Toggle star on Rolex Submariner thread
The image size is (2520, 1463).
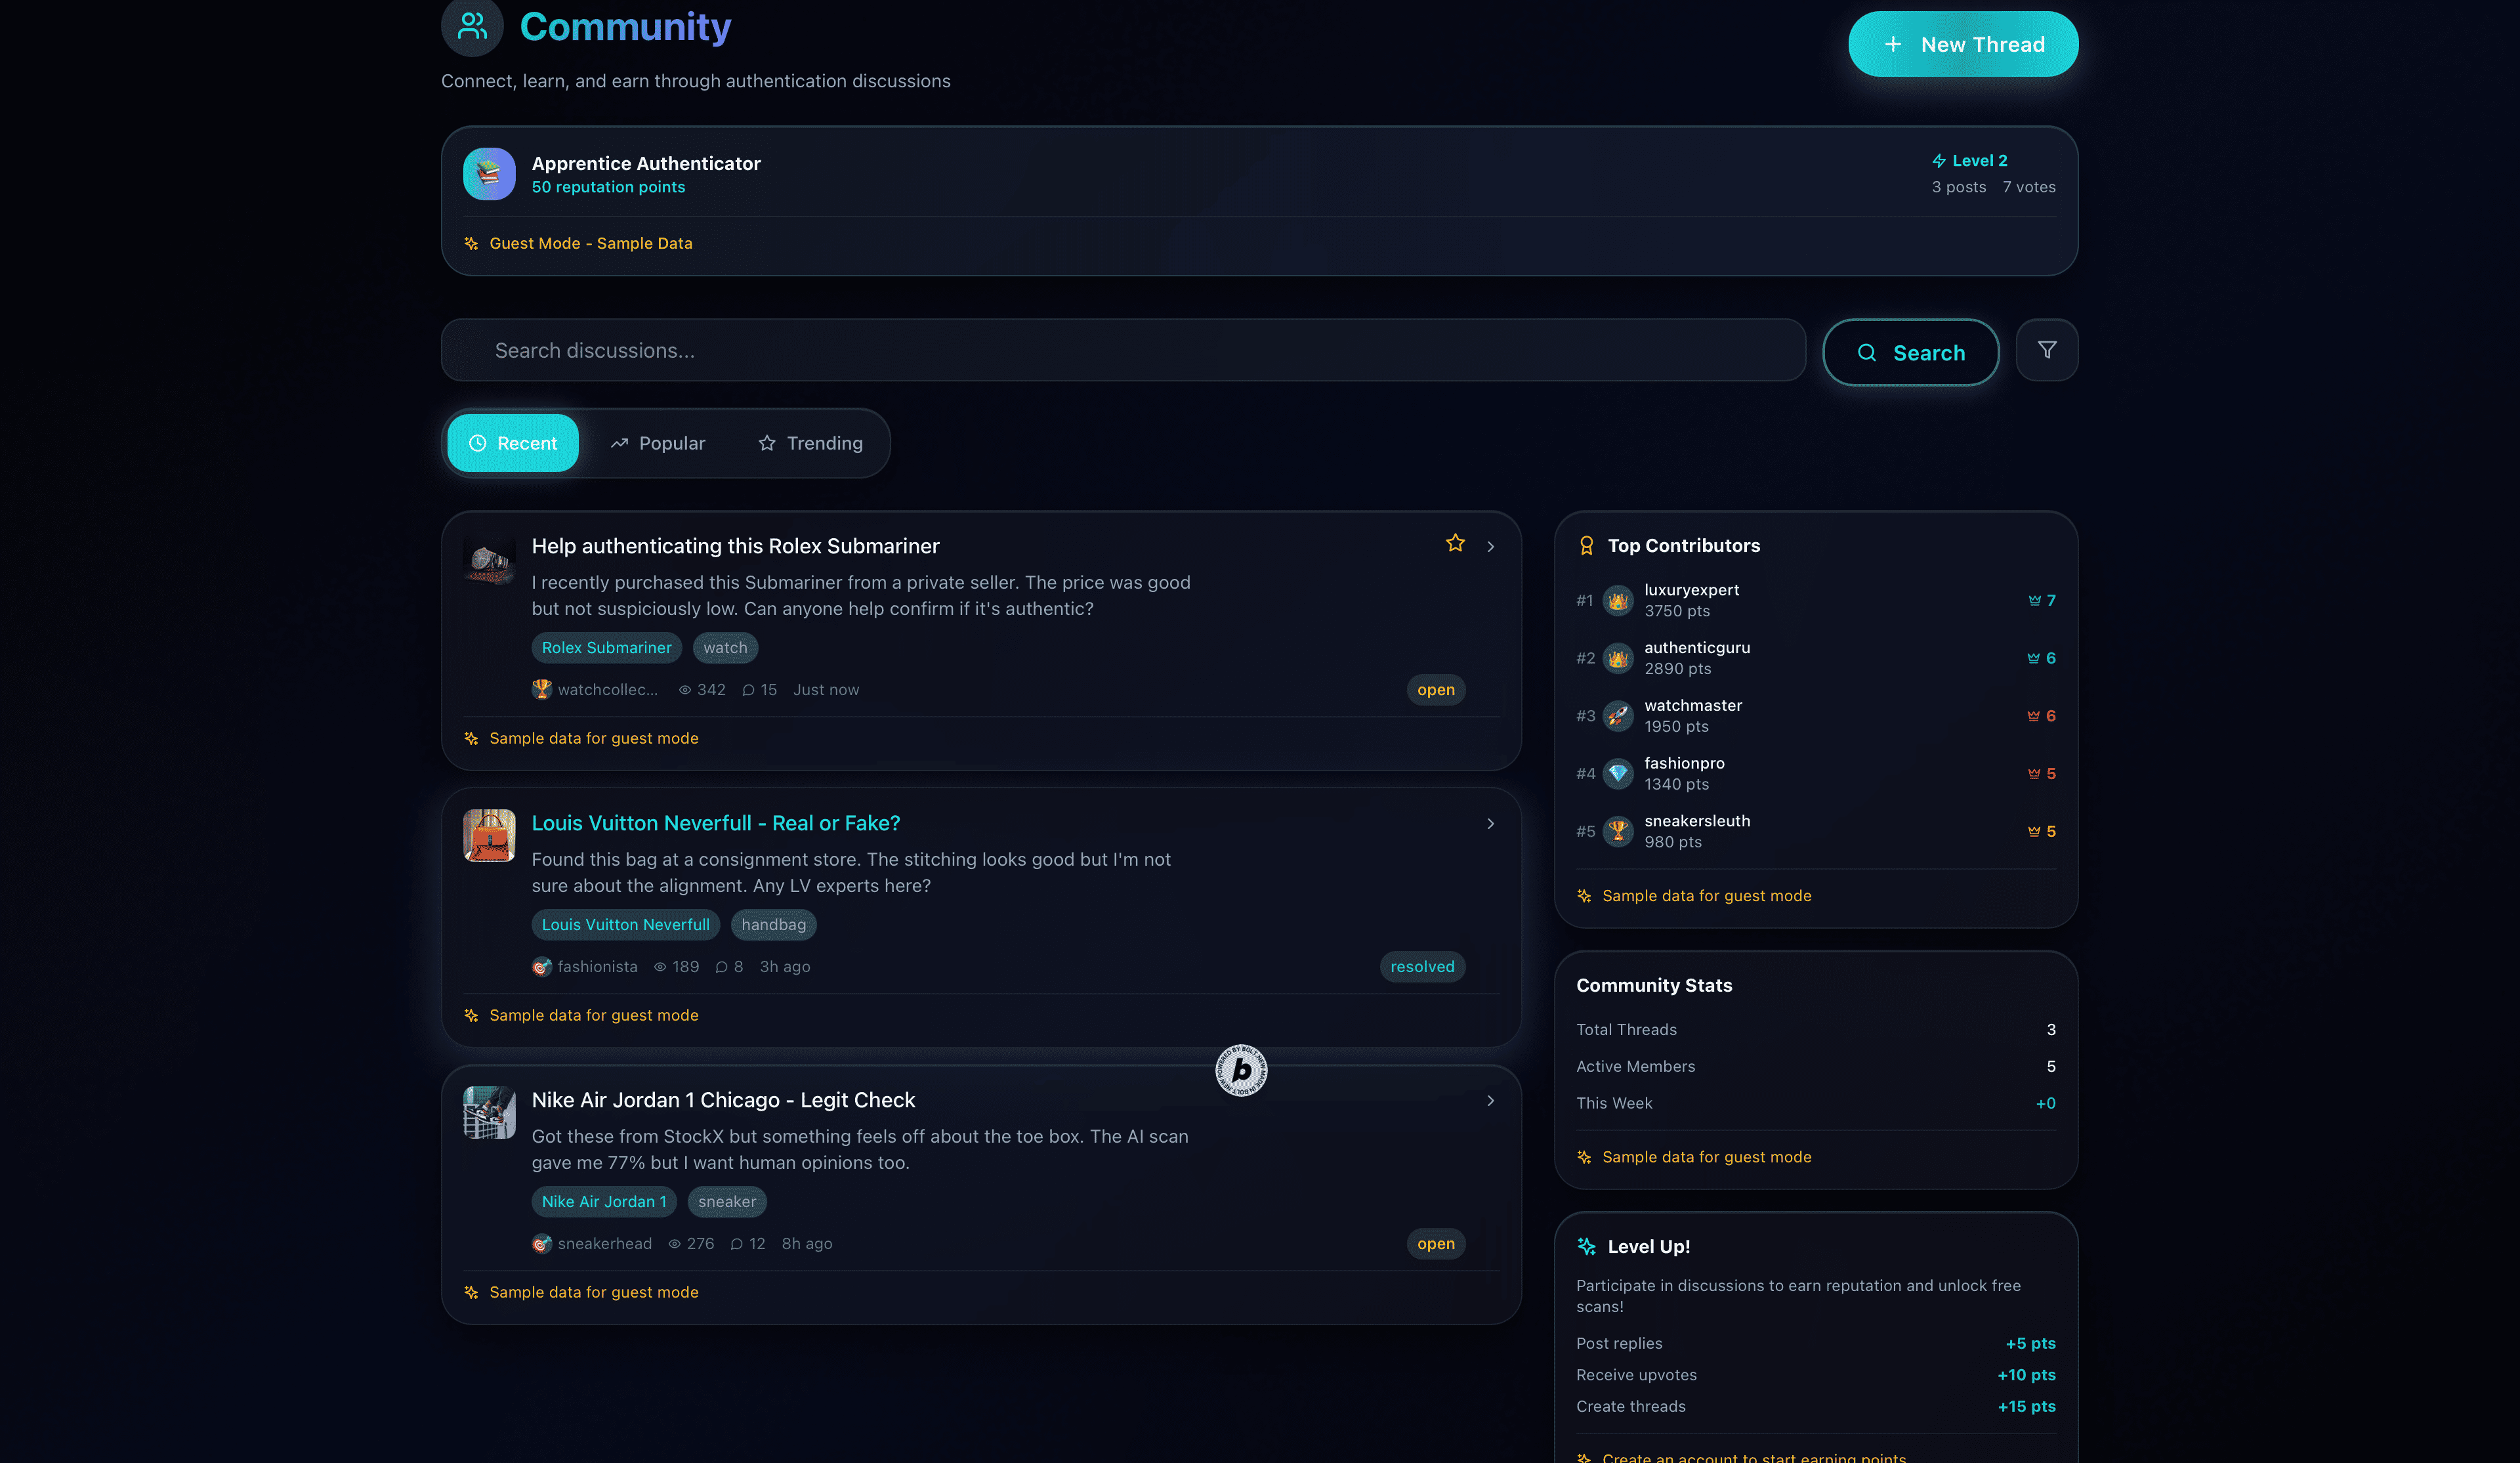tap(1455, 543)
